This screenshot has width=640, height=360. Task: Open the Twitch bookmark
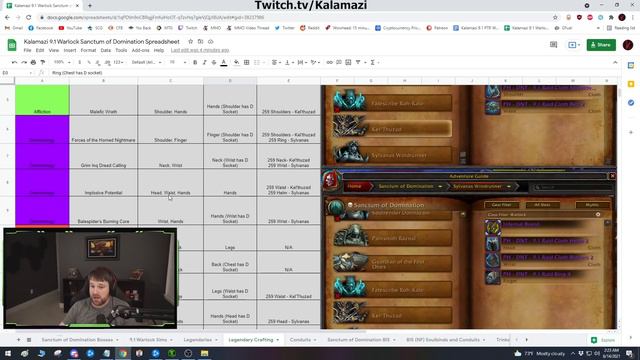(x=187, y=28)
